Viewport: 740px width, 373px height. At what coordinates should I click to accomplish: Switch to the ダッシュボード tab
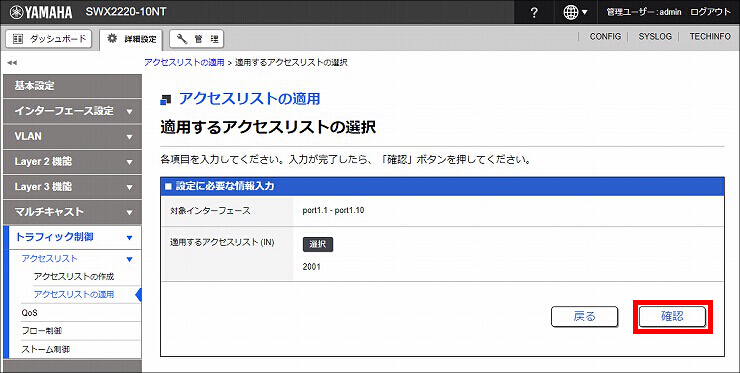coord(50,39)
